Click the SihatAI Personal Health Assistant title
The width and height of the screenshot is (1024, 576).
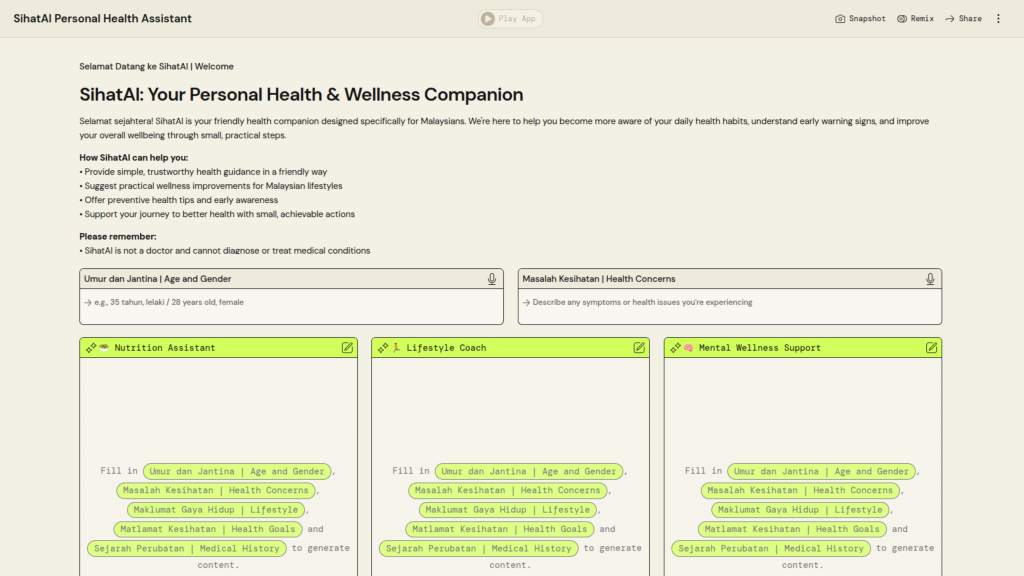(x=102, y=18)
